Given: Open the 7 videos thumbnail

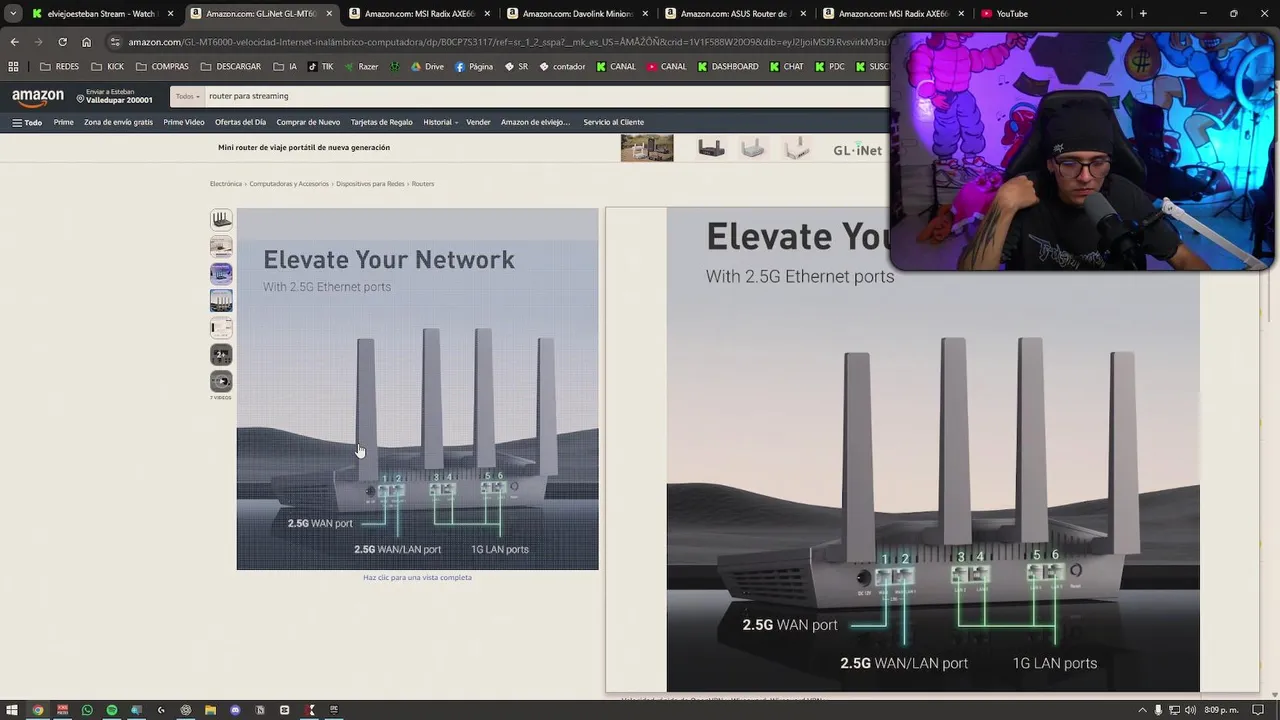Looking at the screenshot, I should (x=221, y=381).
